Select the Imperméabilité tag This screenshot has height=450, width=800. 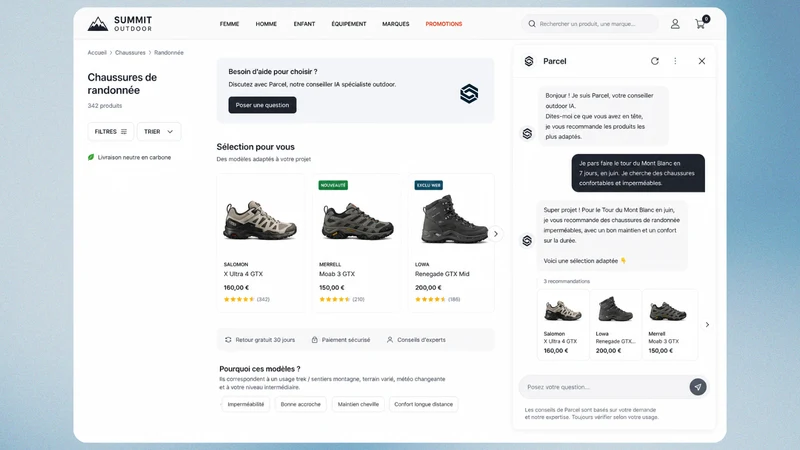246,404
